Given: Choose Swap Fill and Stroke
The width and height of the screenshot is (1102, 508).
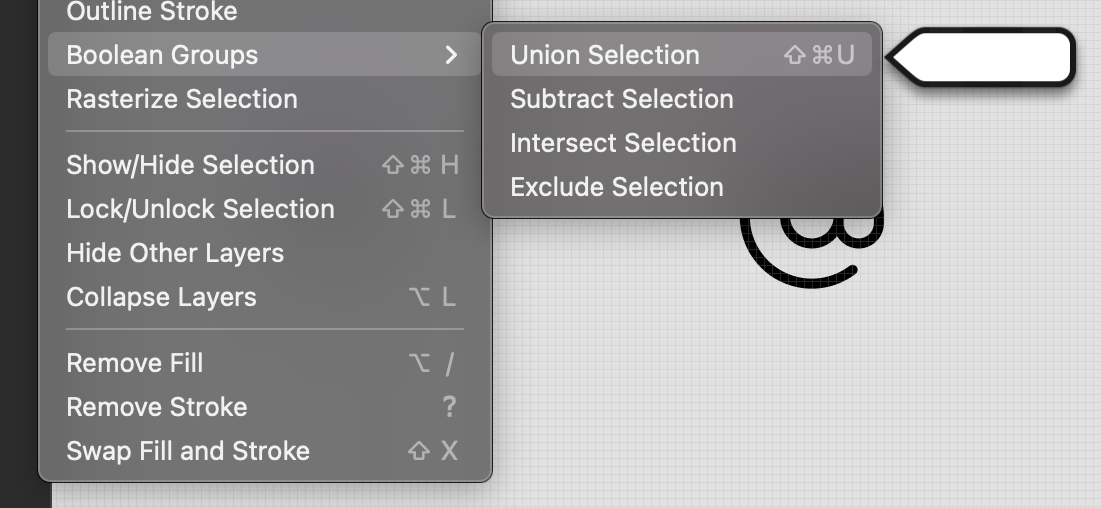Looking at the screenshot, I should (188, 451).
